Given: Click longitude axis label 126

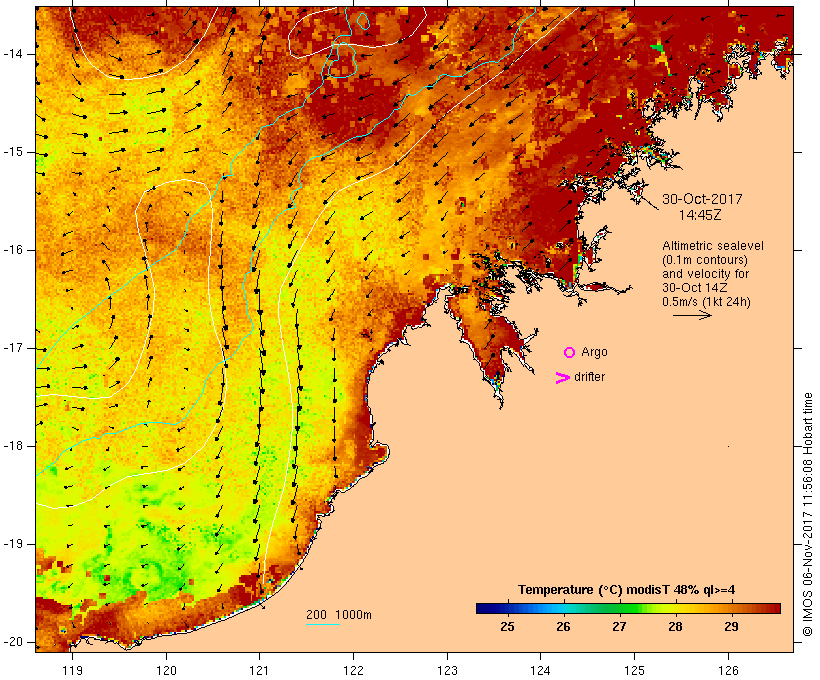Looking at the screenshot, I should [x=728, y=670].
